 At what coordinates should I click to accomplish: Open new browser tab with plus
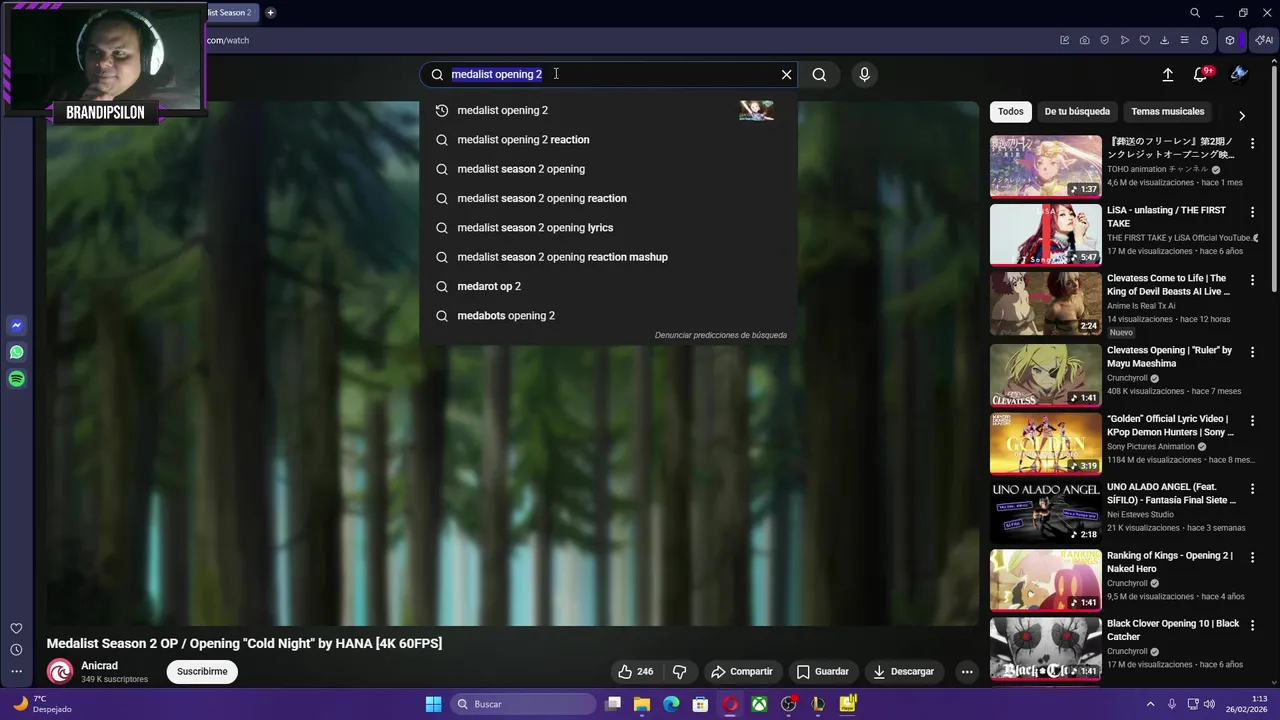[270, 13]
